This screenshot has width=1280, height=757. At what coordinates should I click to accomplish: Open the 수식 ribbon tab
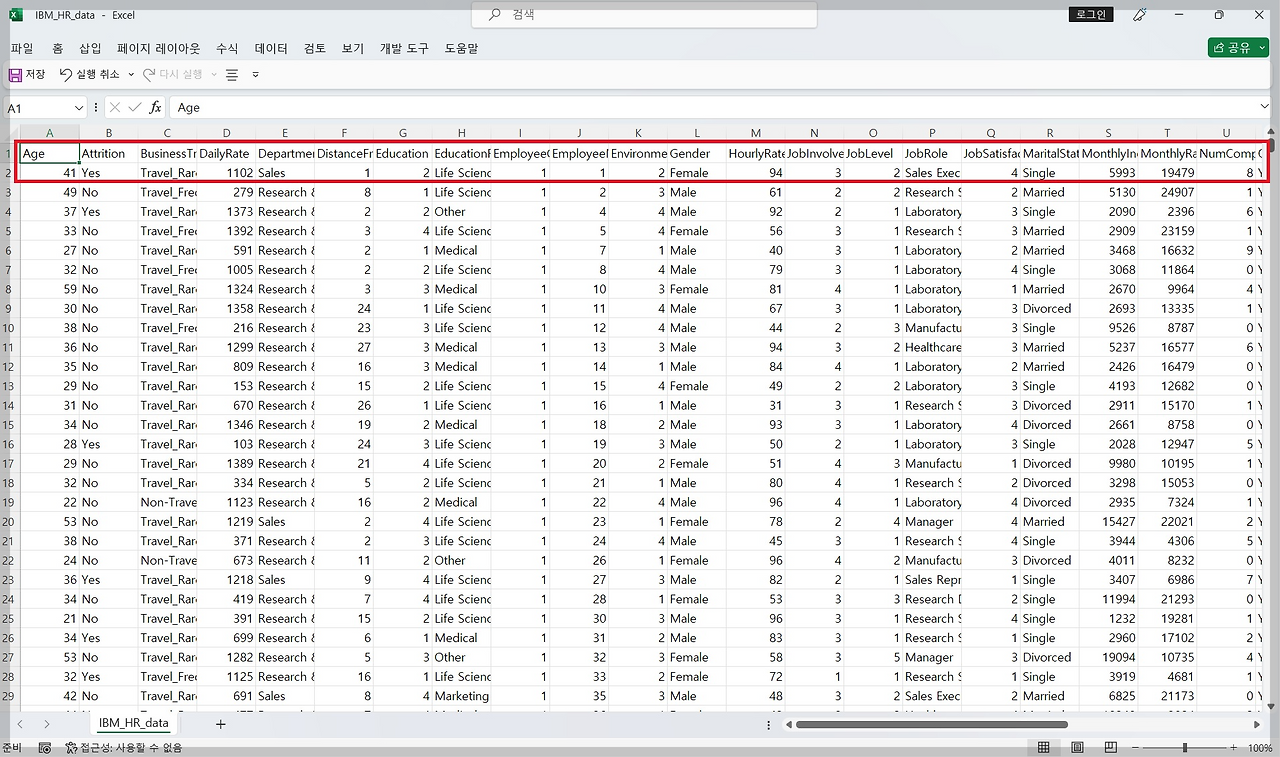click(x=227, y=48)
